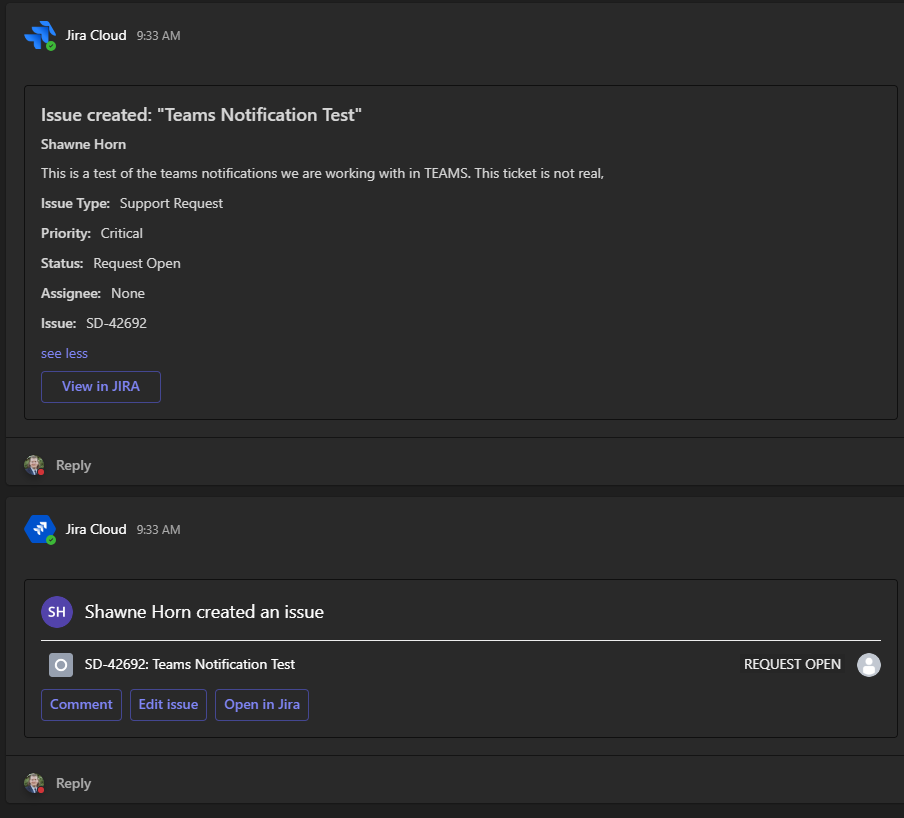Click the 'Issue created: "Teams Notification Test"' heading

[x=201, y=115]
